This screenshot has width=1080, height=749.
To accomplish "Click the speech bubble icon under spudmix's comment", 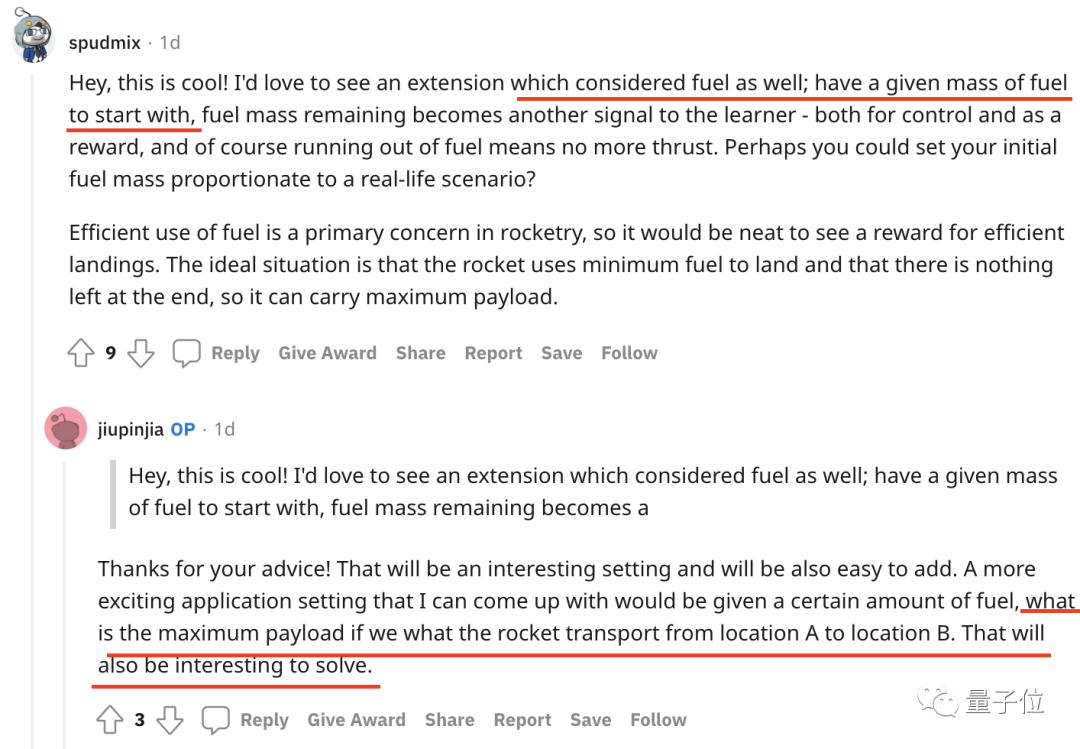I will click(x=187, y=353).
